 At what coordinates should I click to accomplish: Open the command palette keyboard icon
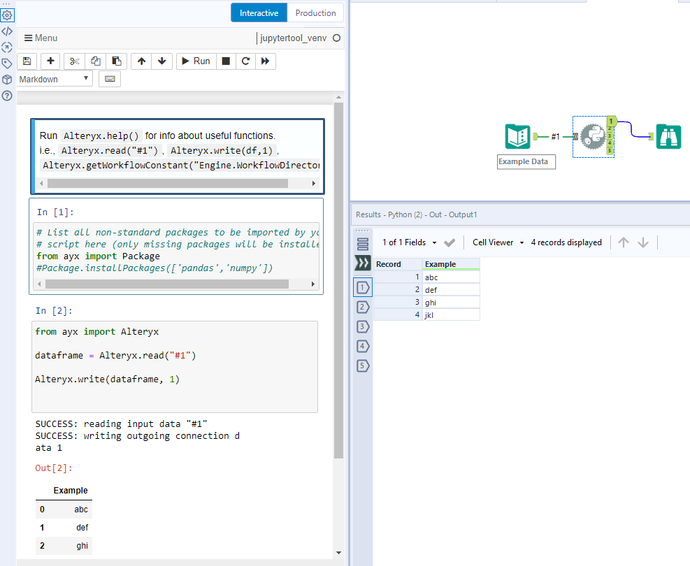click(109, 79)
